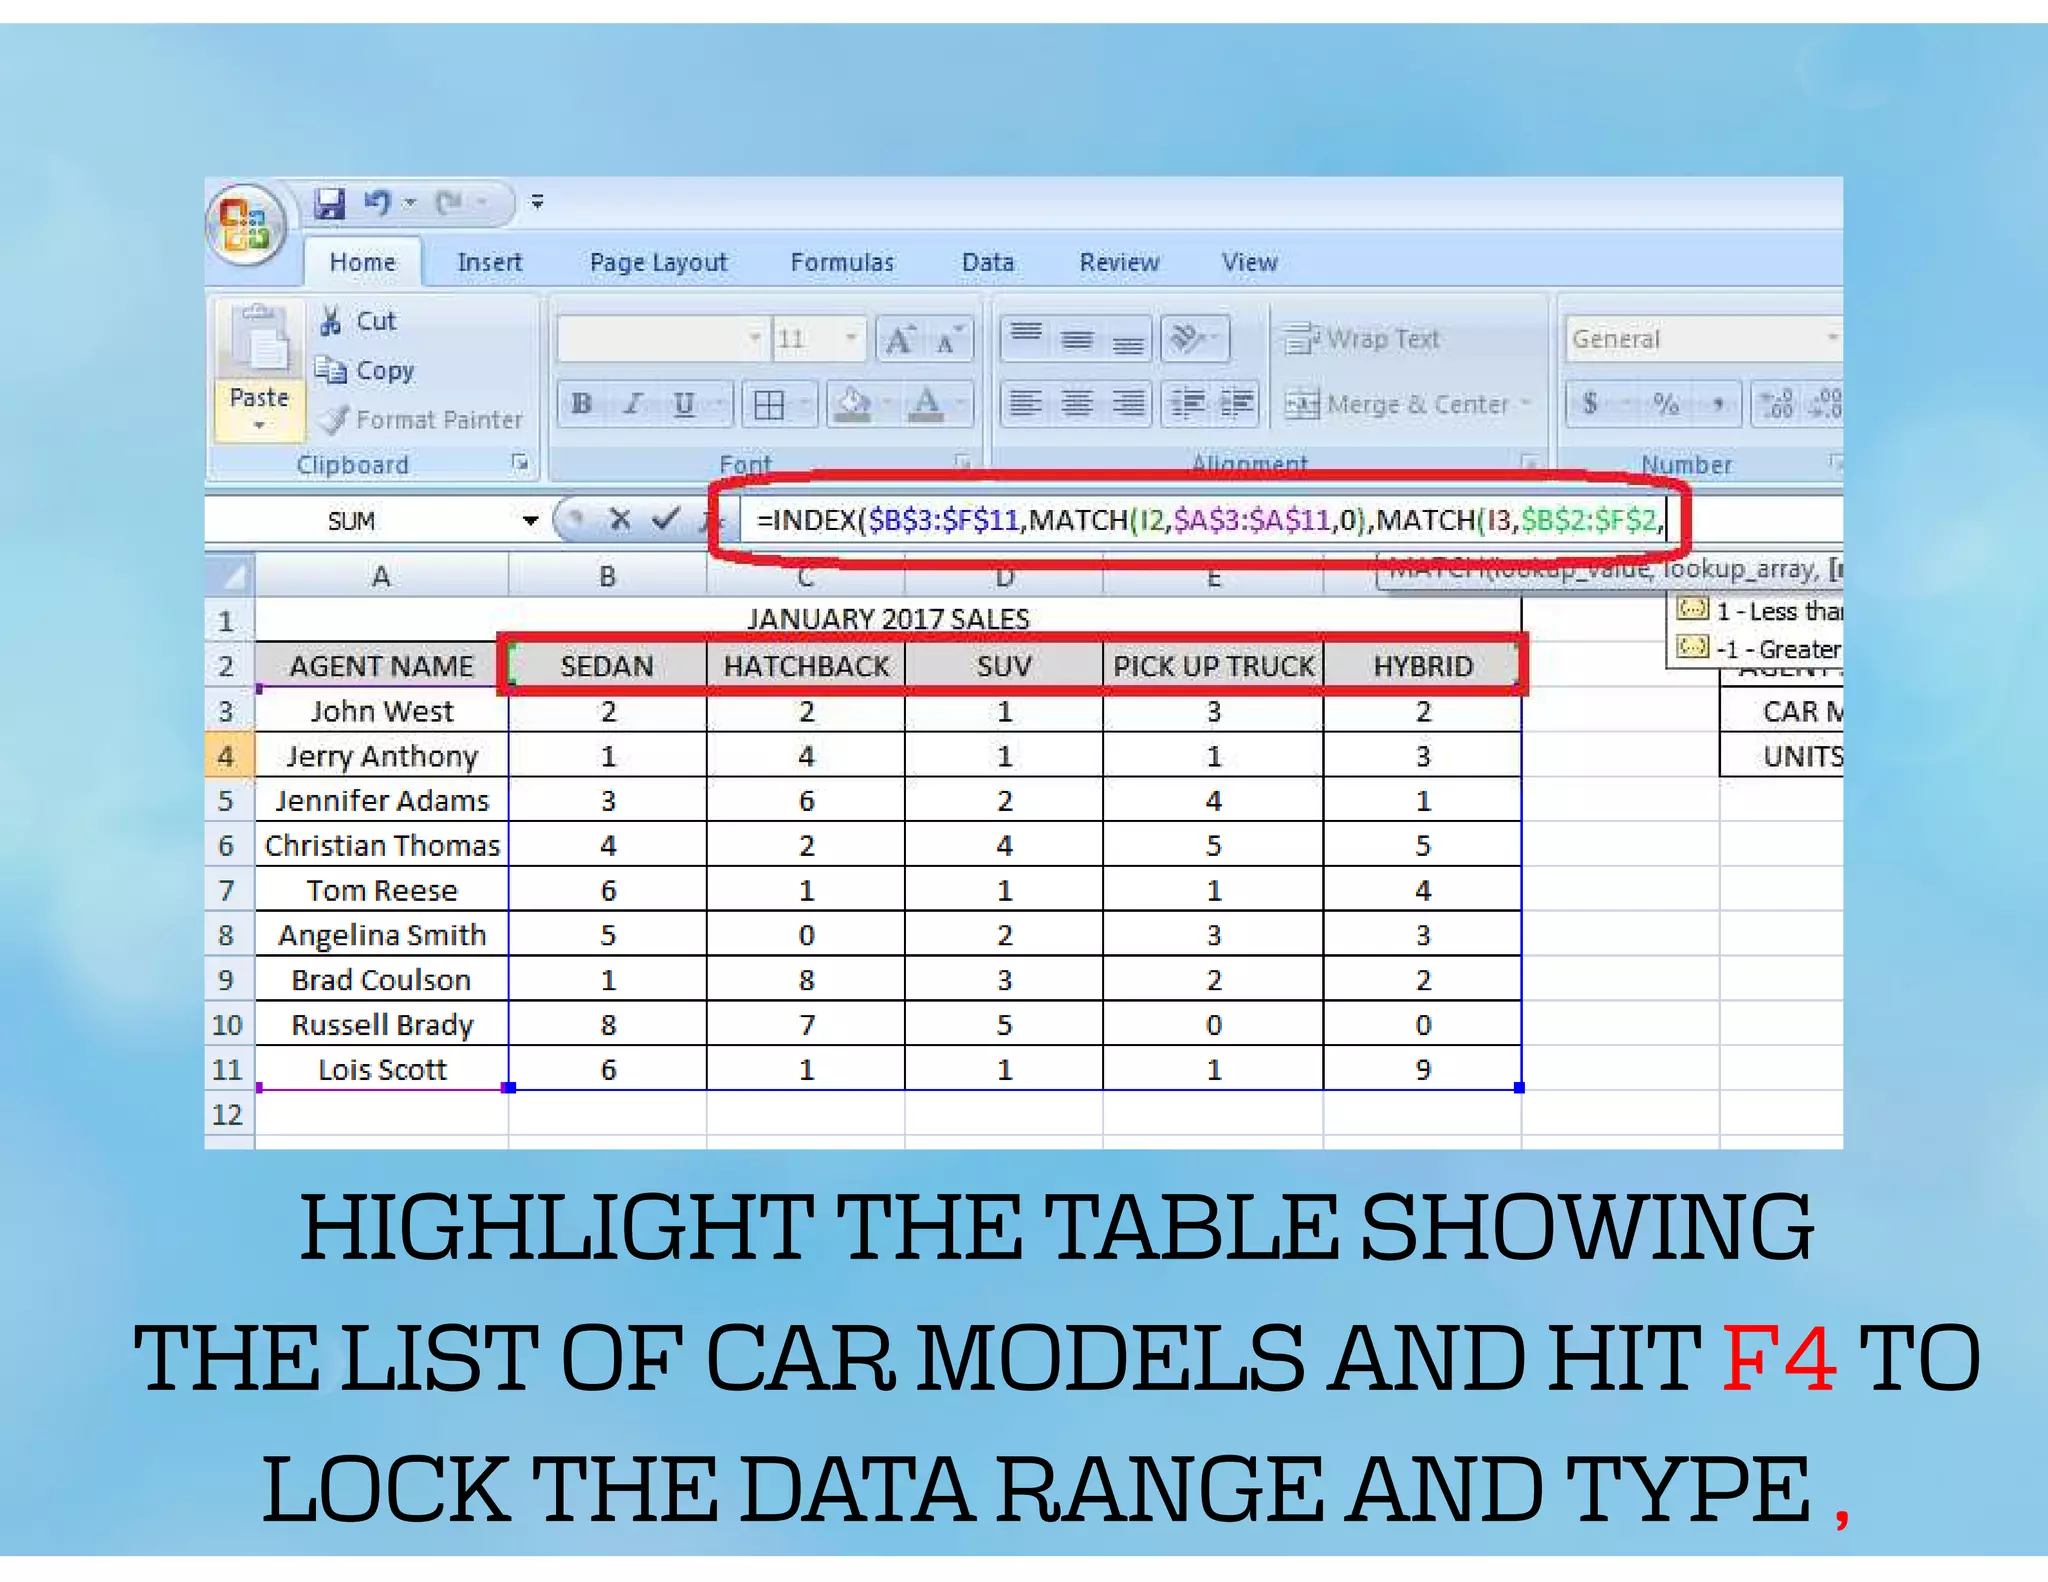This screenshot has width=2048, height=1582.
Task: Switch to the Formulas tab
Action: click(842, 262)
